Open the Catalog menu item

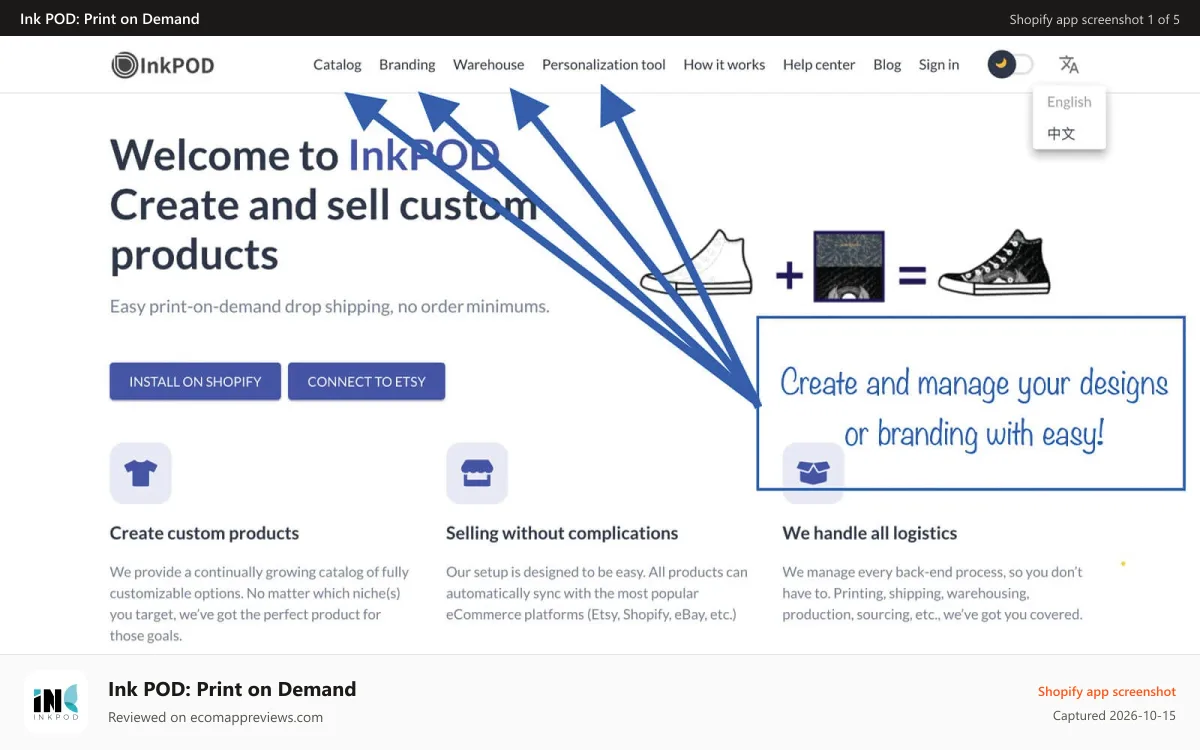(337, 65)
